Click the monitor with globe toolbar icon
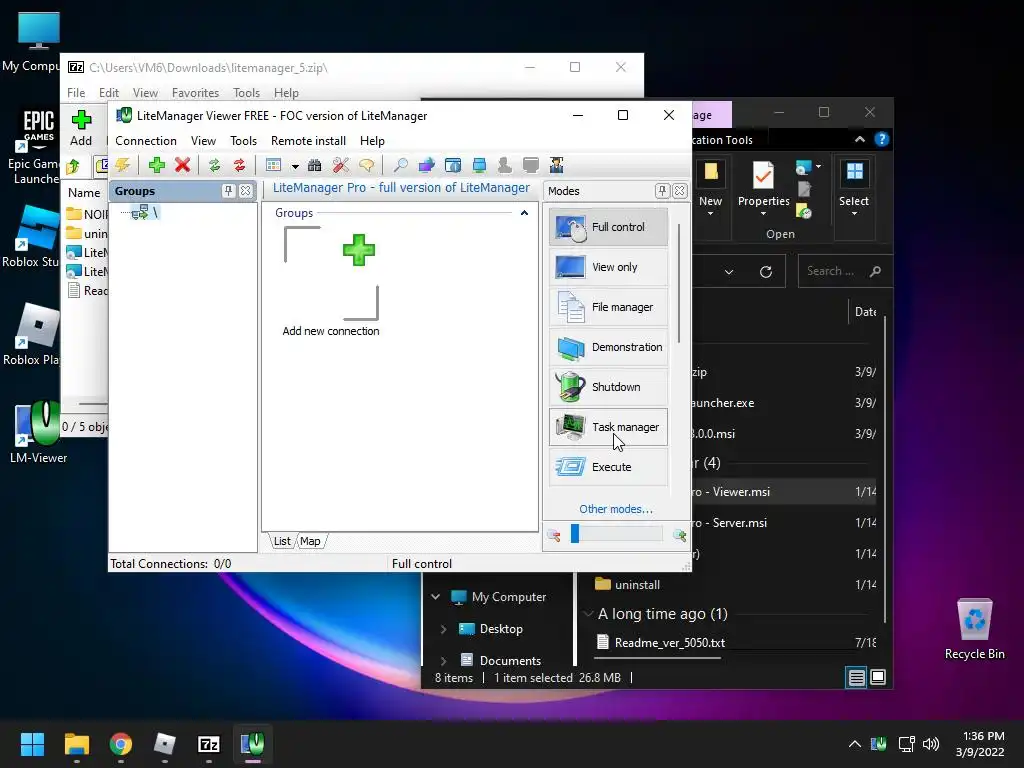 [x=426, y=165]
